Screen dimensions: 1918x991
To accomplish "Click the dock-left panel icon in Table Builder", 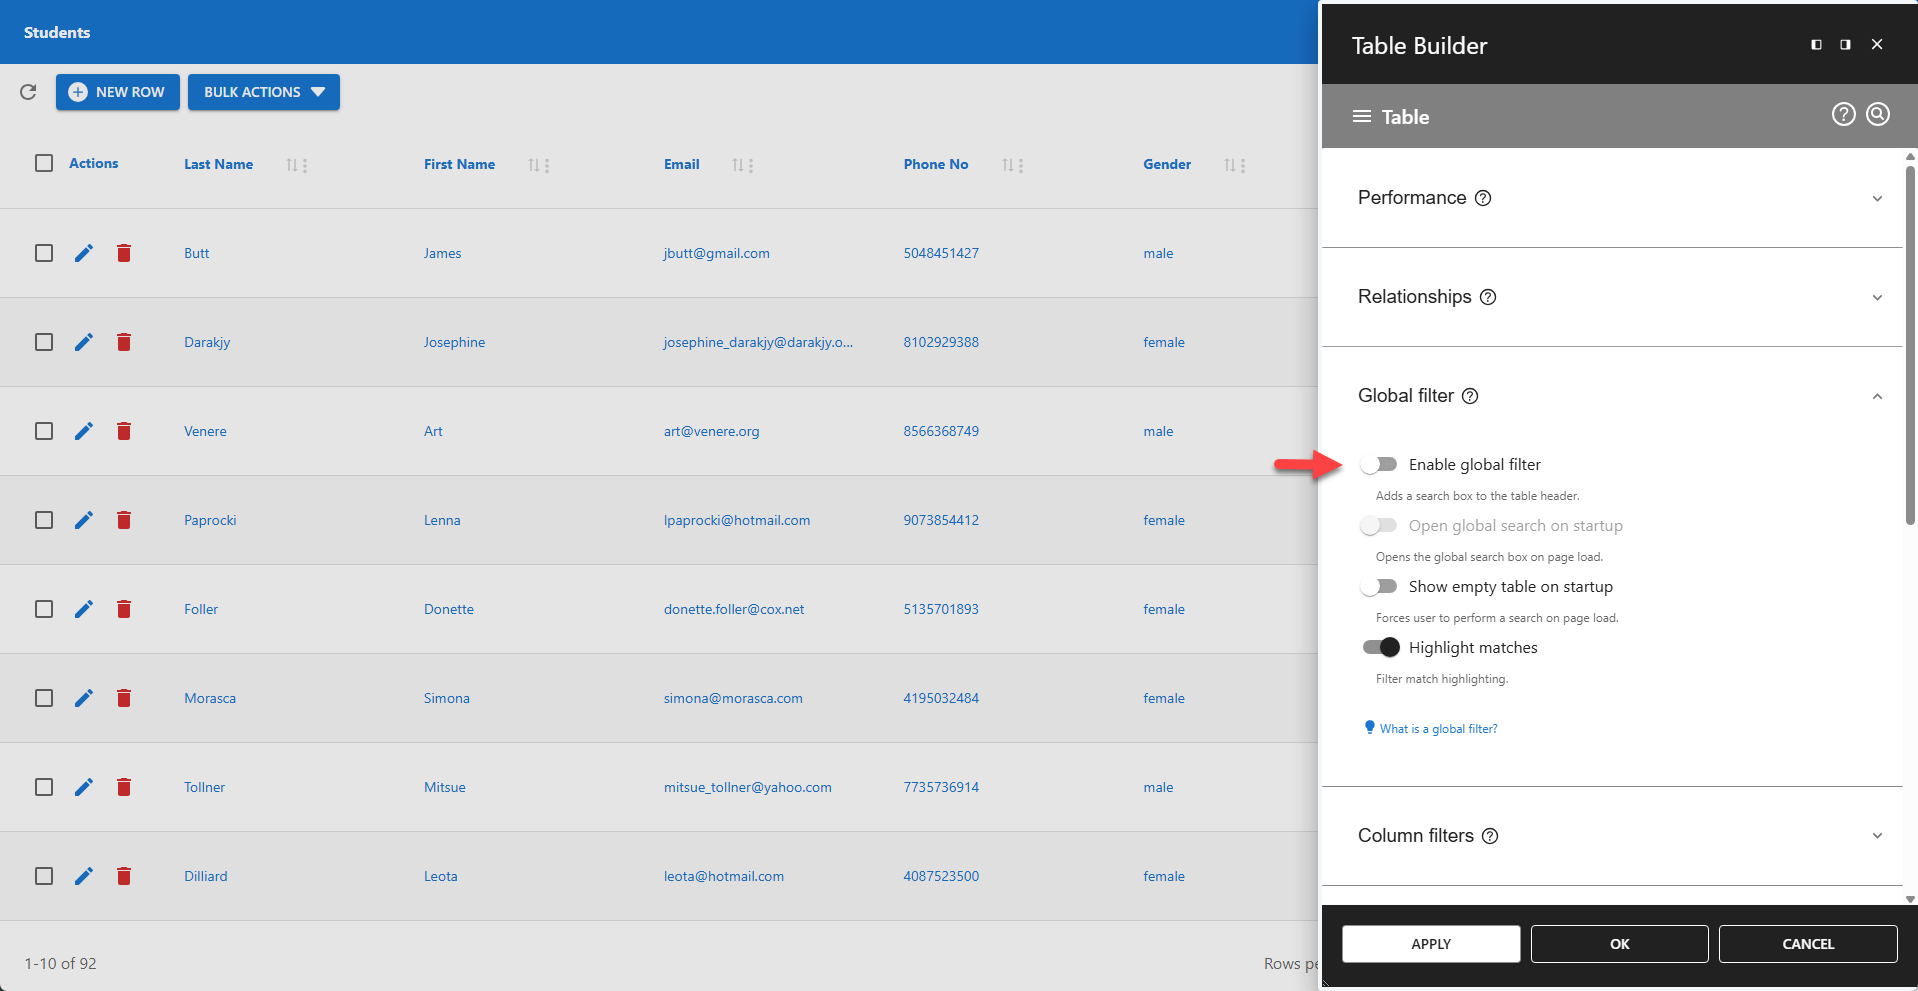I will (1815, 44).
